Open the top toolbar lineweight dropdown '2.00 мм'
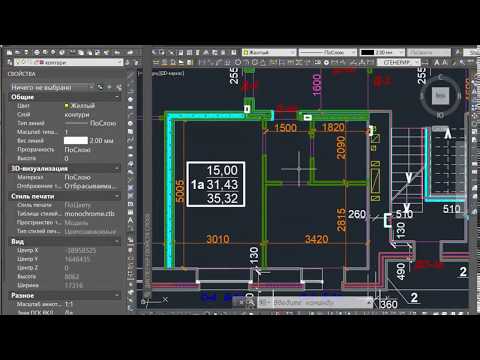Image resolution: width=480 pixels, height=360 pixels. coord(382,52)
